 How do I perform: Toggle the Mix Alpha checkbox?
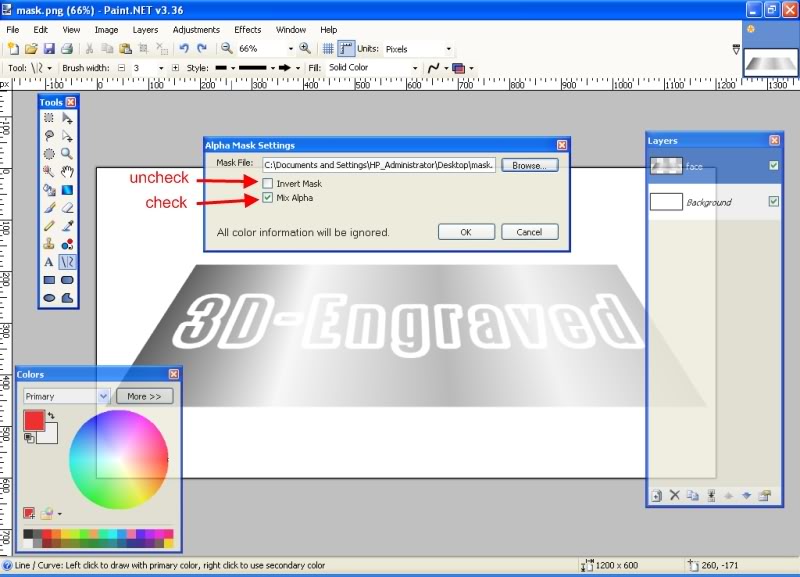tap(267, 198)
